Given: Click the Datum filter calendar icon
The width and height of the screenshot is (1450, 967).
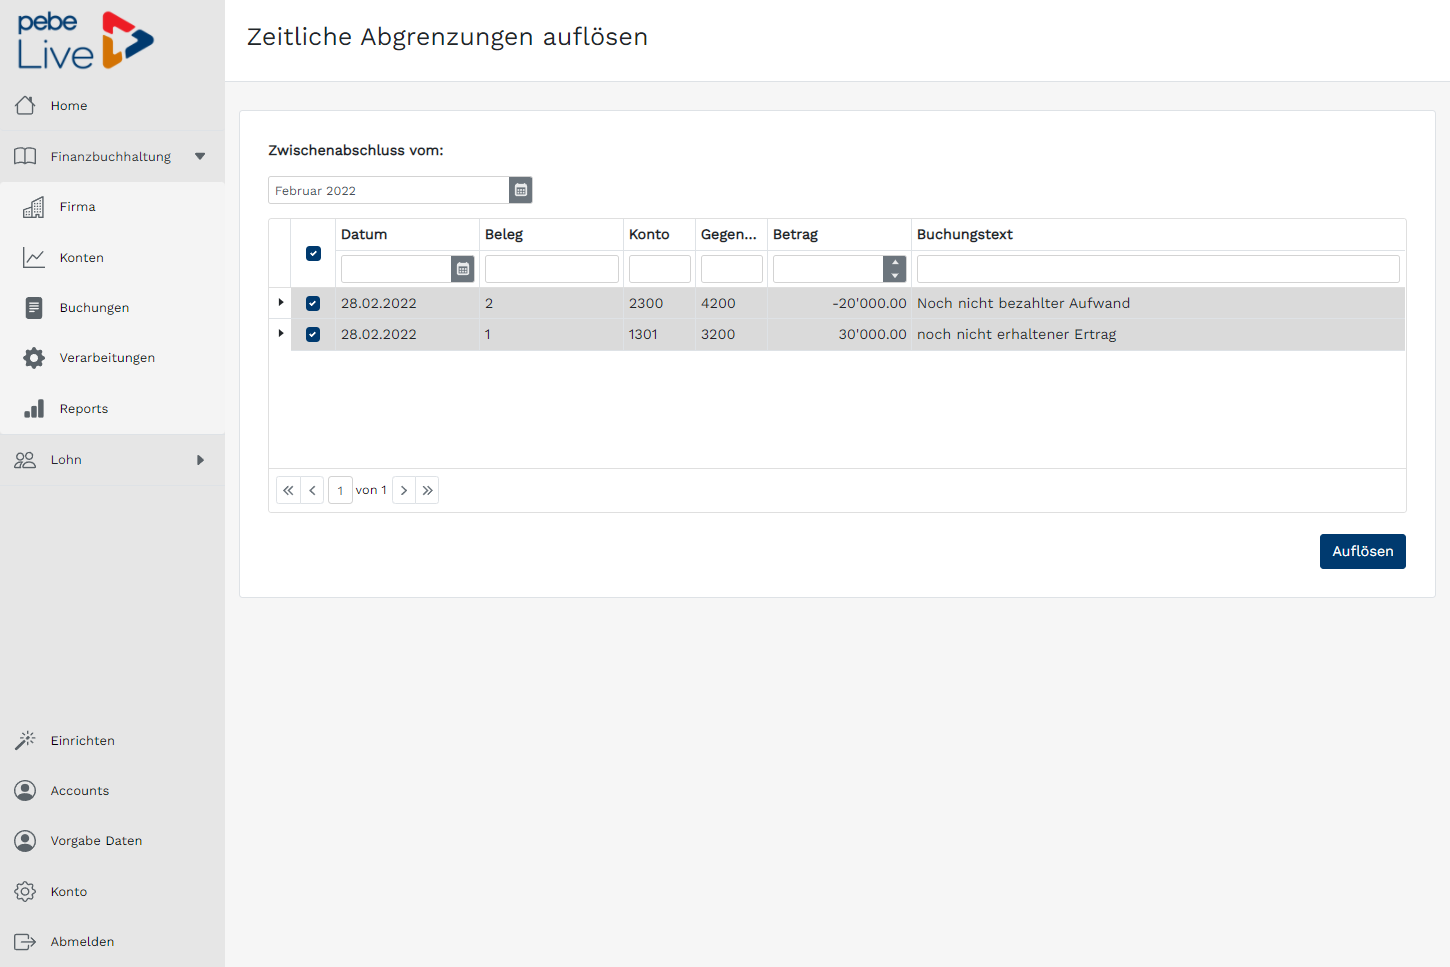Looking at the screenshot, I should pyautogui.click(x=462, y=269).
